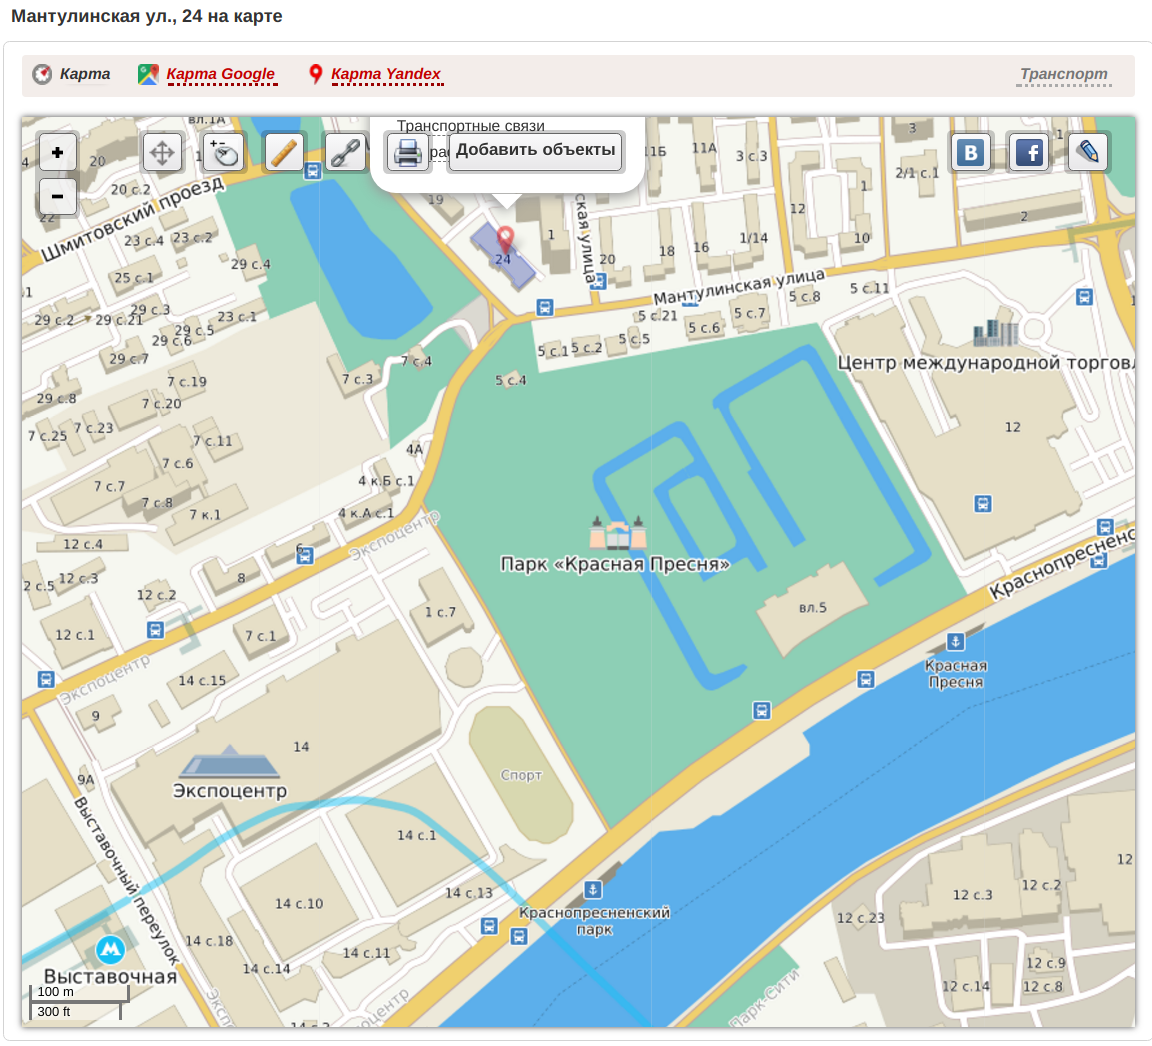Select the ruler distance measuring tool
The image size is (1152, 1046).
284,153
